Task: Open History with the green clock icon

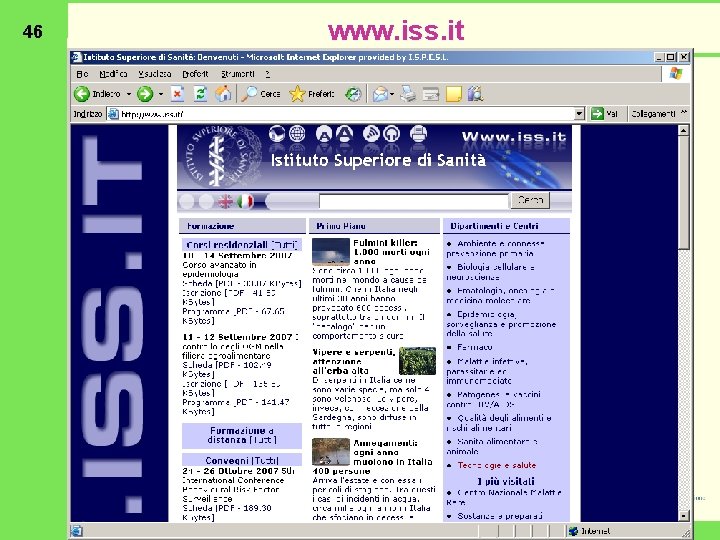Action: pyautogui.click(x=353, y=94)
